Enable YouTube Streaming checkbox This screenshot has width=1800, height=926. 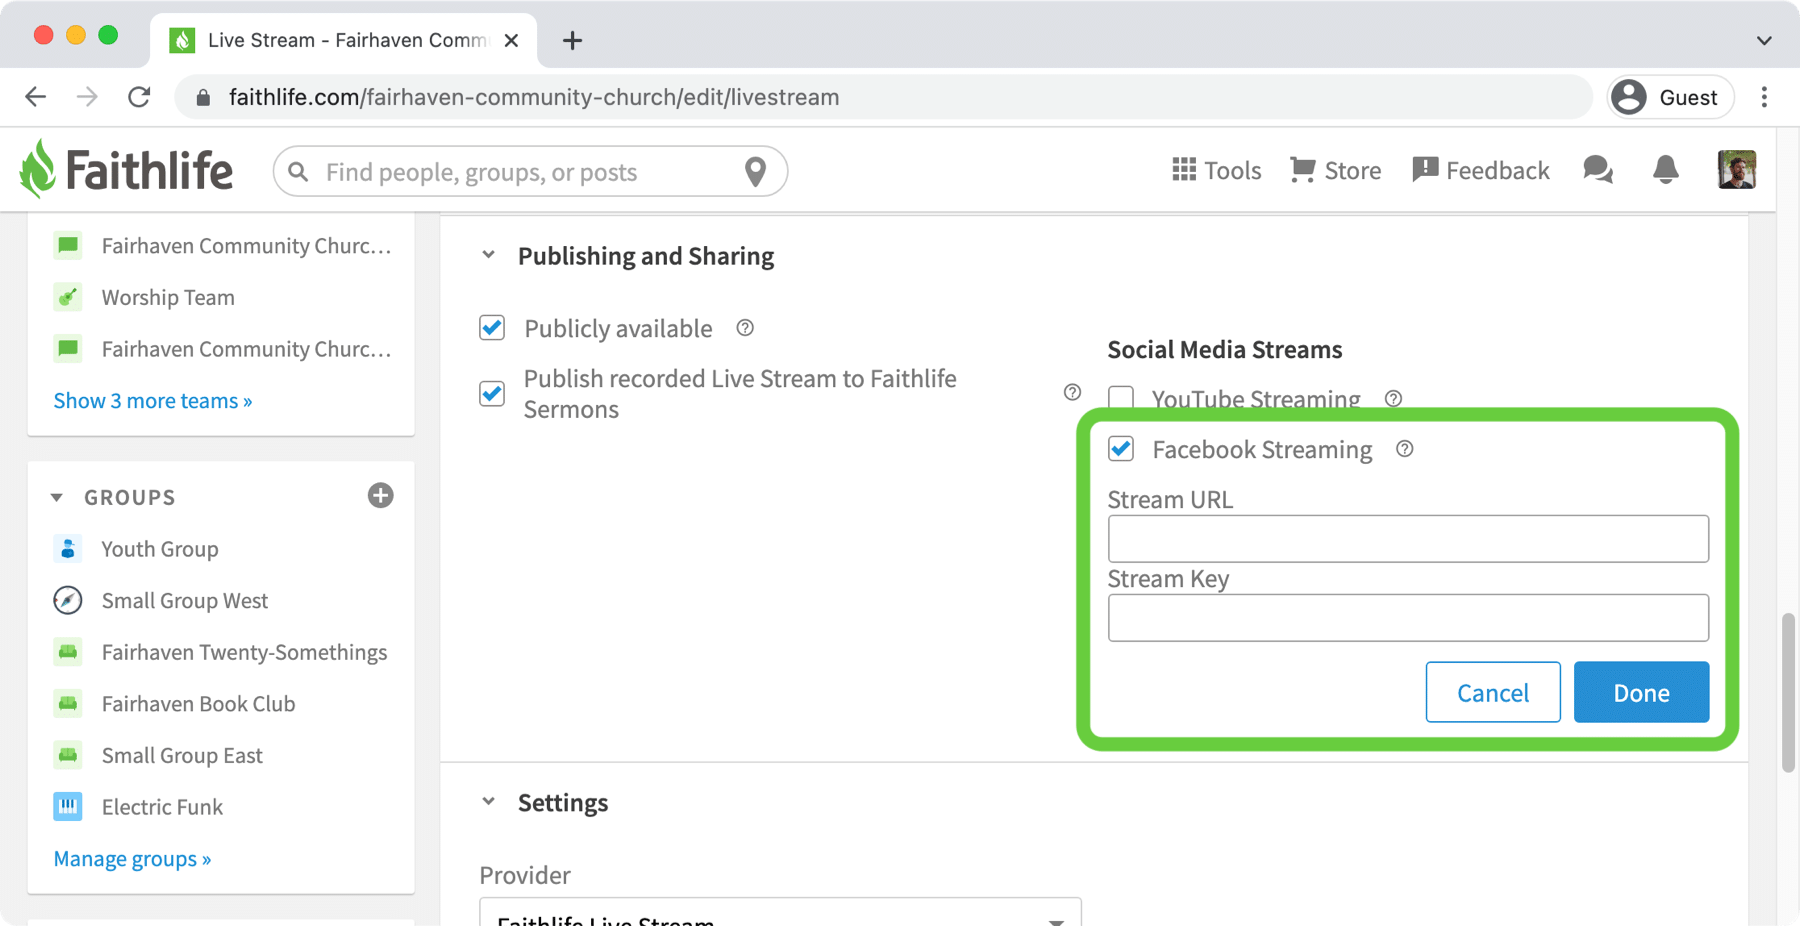click(x=1121, y=398)
